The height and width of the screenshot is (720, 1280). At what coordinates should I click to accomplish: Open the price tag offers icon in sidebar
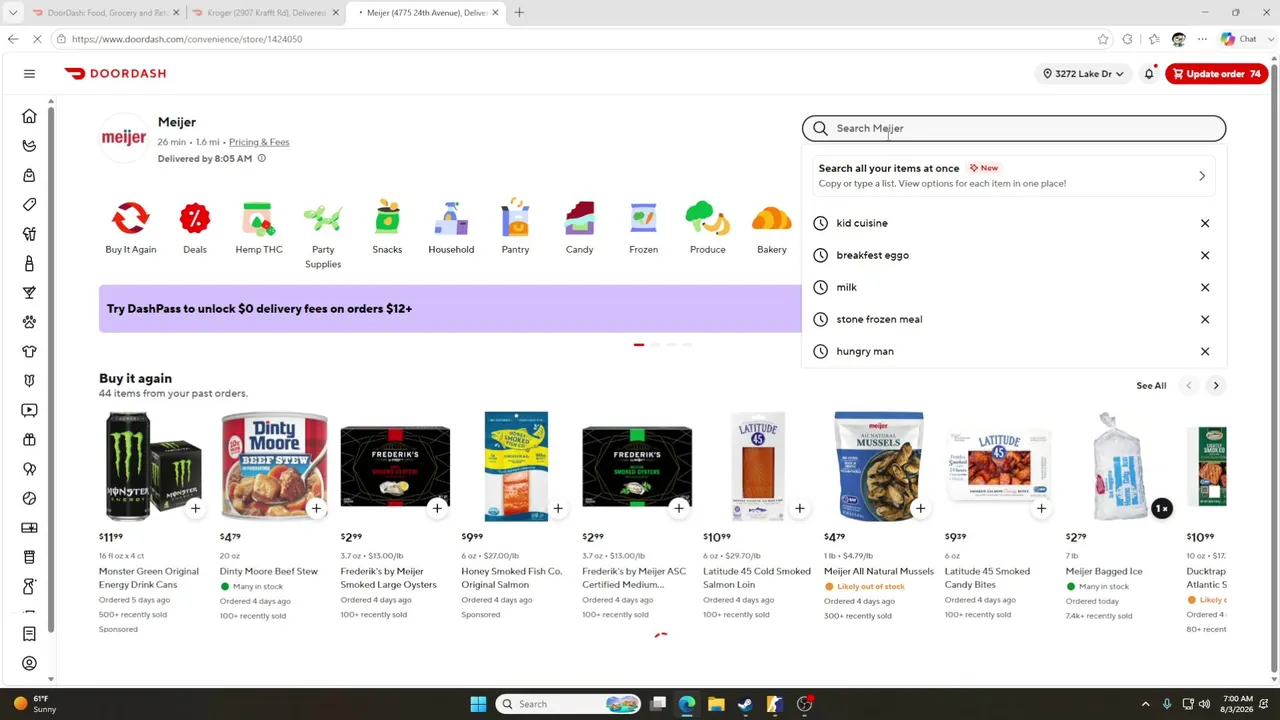pyautogui.click(x=29, y=205)
